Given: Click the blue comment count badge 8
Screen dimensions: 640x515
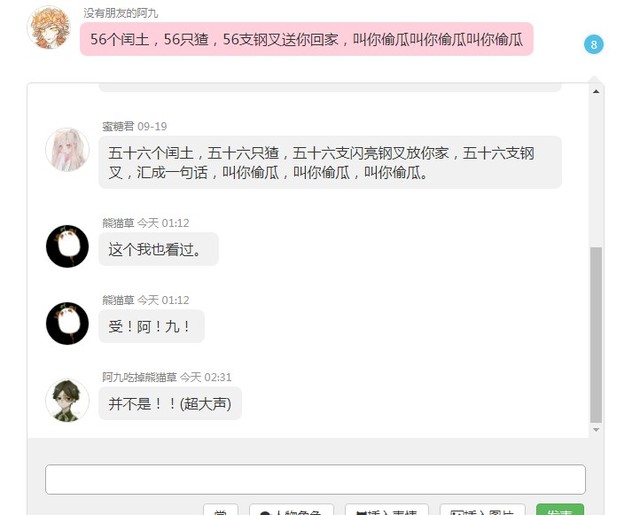Looking at the screenshot, I should click(593, 44).
